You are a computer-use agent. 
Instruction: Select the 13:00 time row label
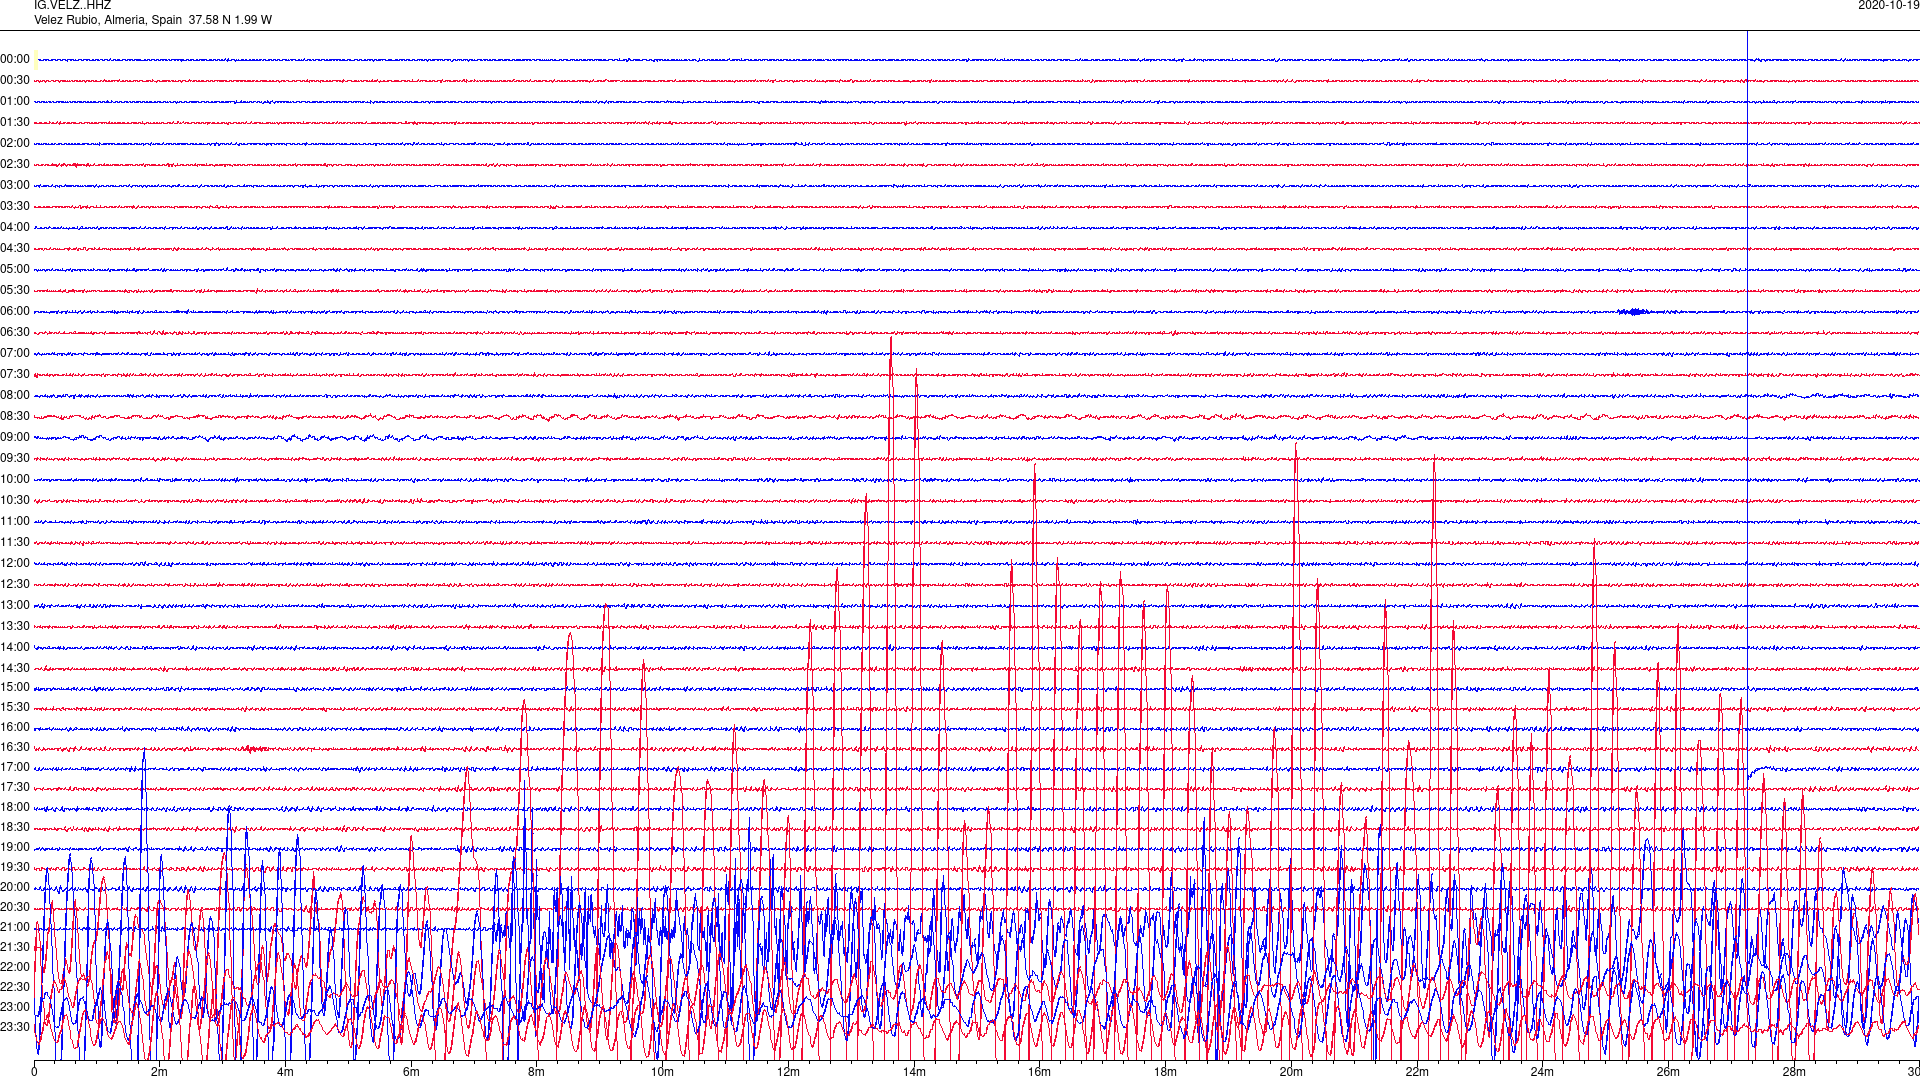tap(15, 605)
